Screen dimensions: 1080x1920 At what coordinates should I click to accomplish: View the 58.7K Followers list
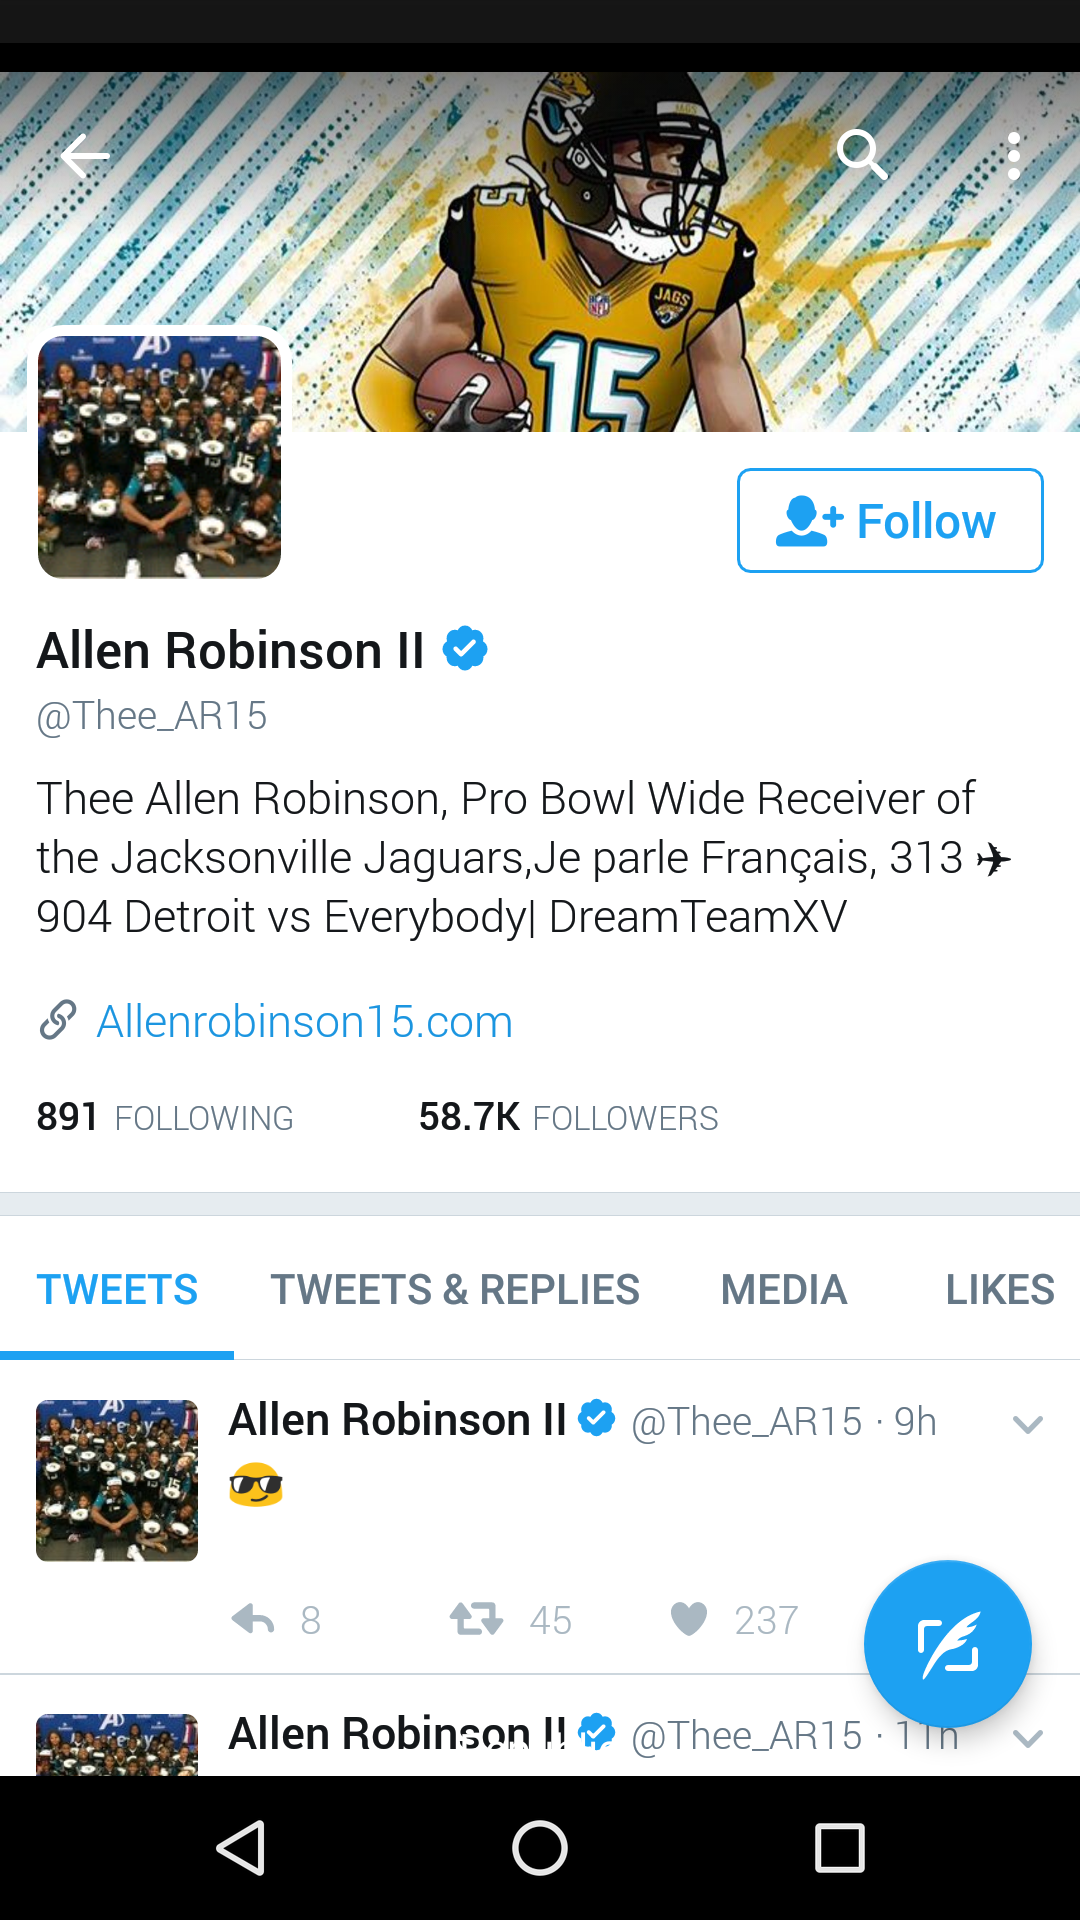(568, 1117)
